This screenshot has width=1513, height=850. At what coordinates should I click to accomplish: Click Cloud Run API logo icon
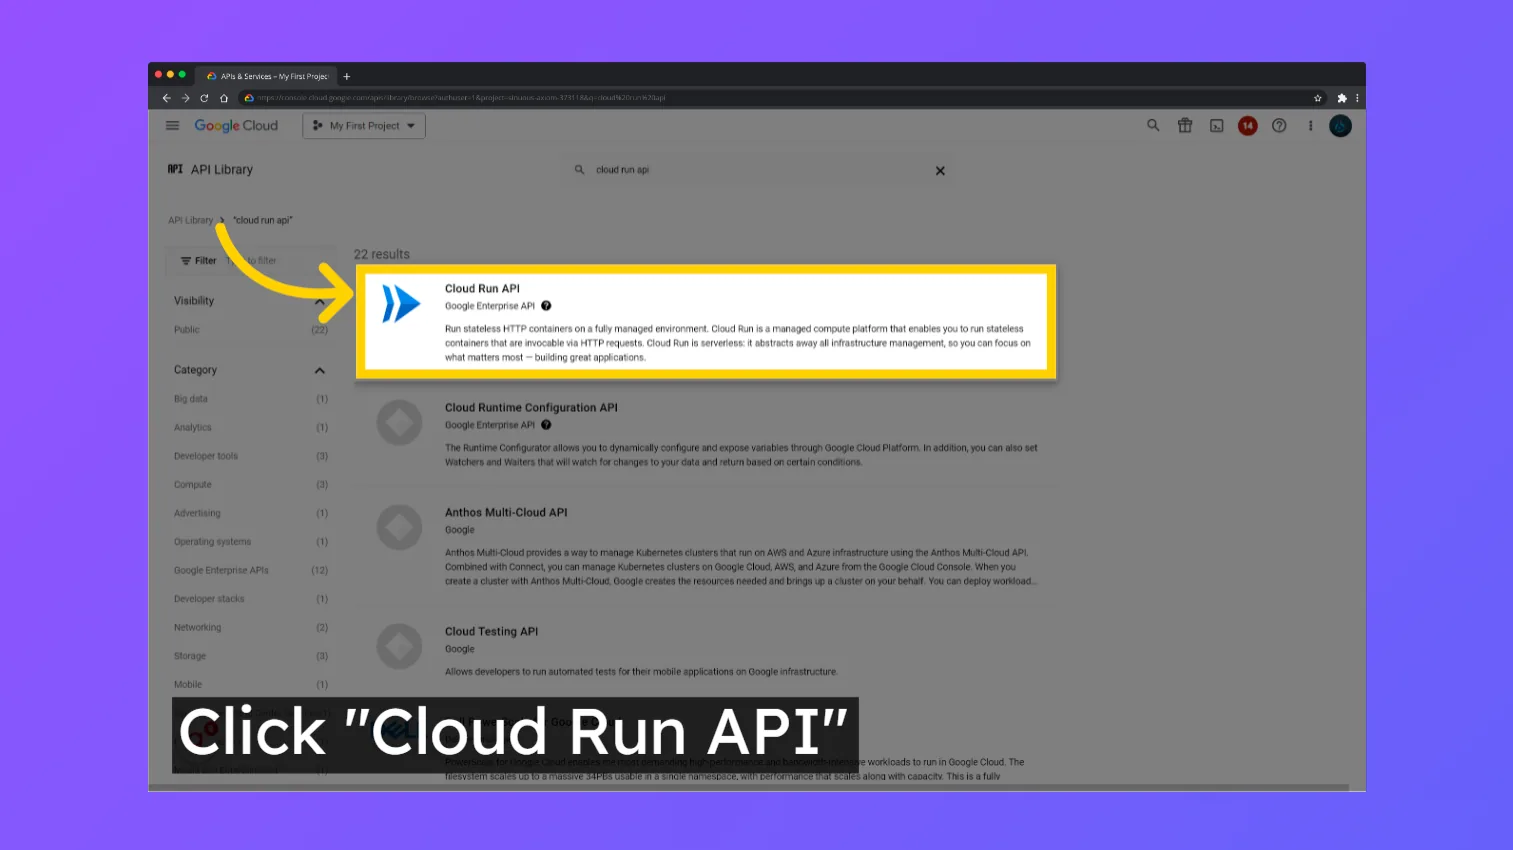click(x=401, y=304)
